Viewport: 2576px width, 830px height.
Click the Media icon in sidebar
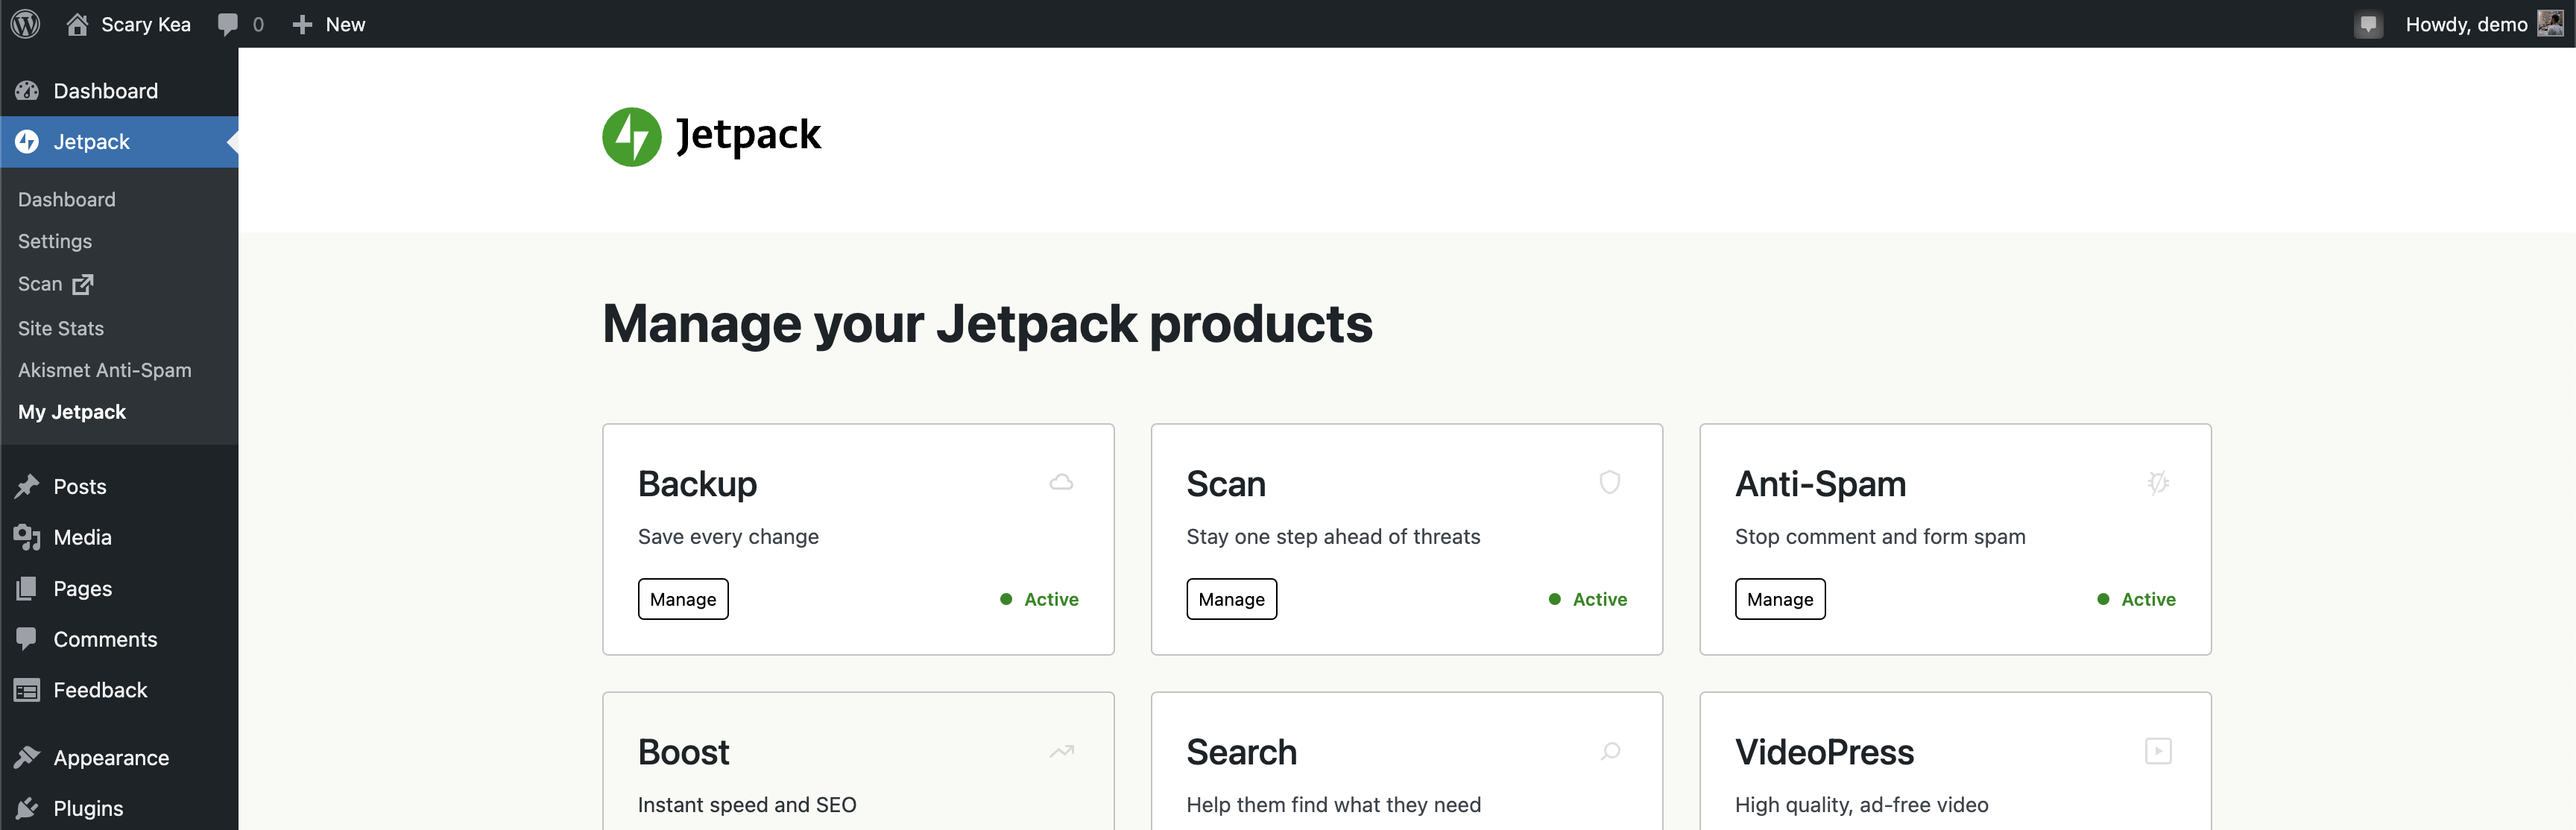(x=27, y=537)
